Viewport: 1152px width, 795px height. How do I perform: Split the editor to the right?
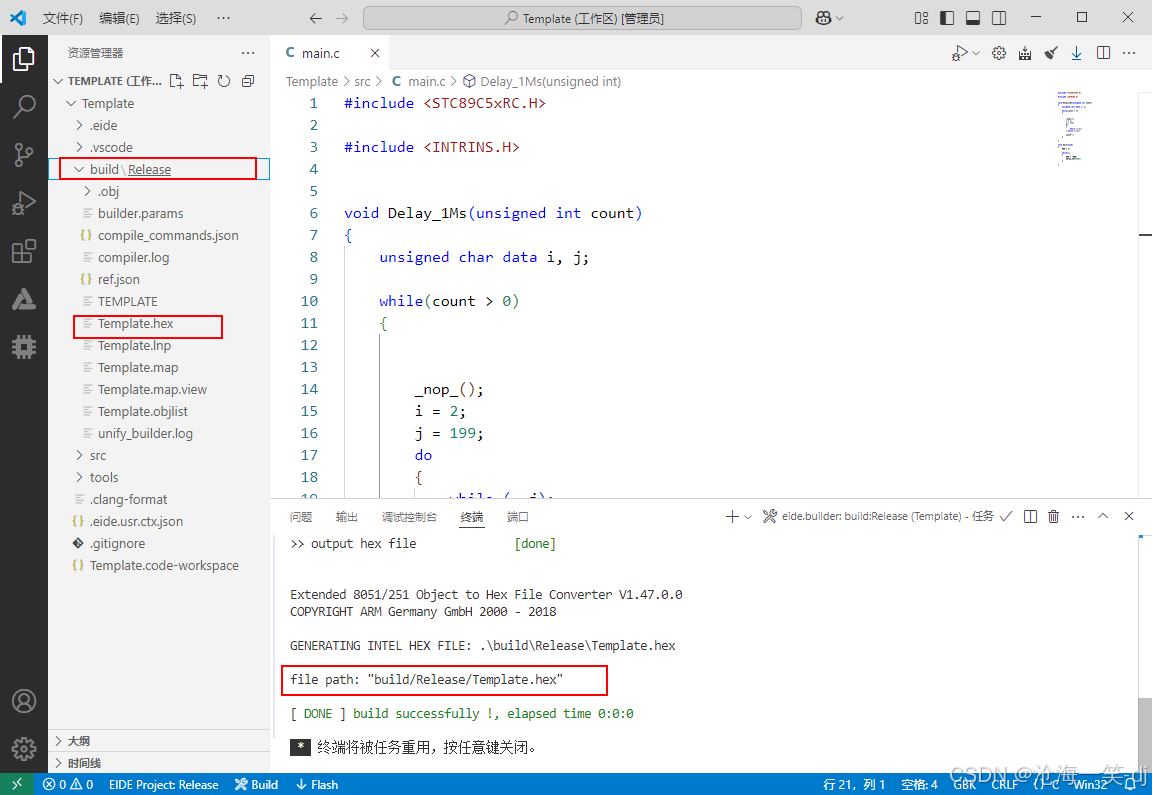point(1104,53)
